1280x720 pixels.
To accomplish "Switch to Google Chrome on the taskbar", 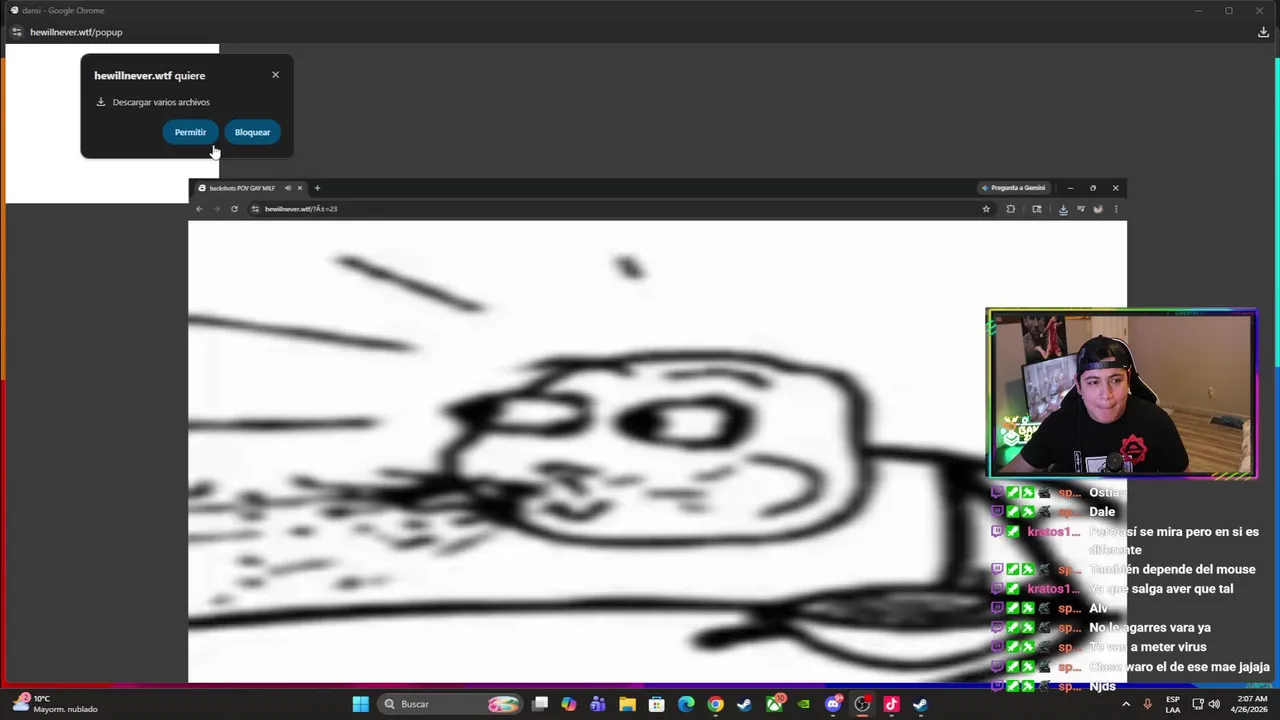I will click(x=715, y=704).
